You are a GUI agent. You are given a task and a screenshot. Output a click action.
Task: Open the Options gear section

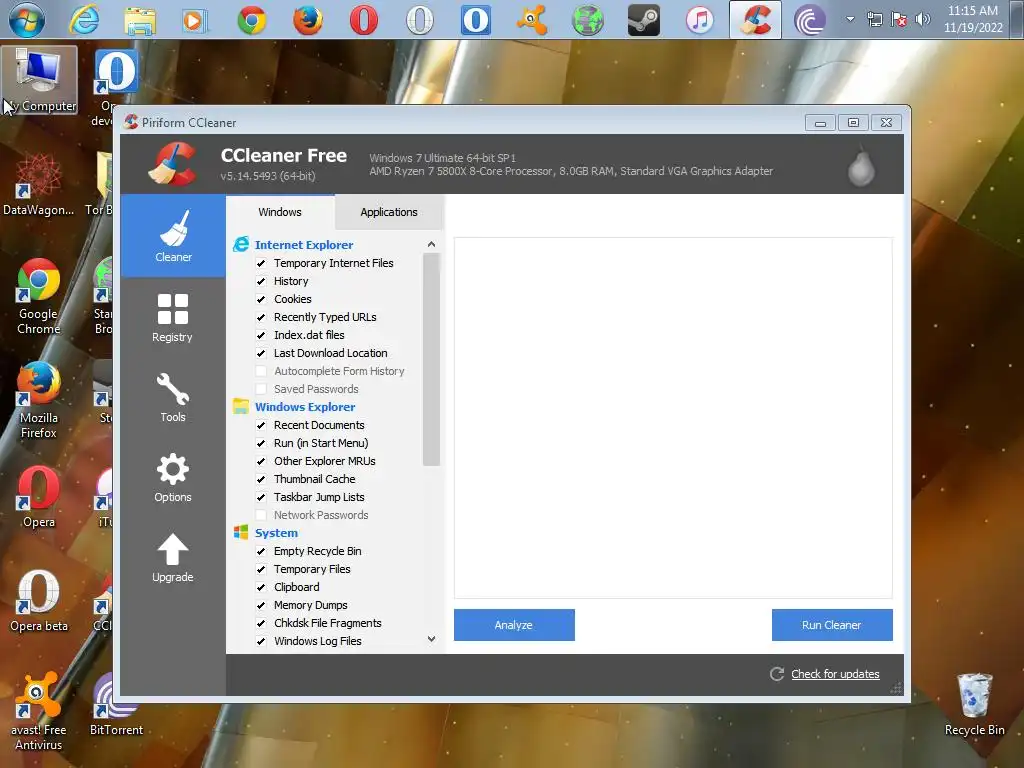[x=173, y=478]
